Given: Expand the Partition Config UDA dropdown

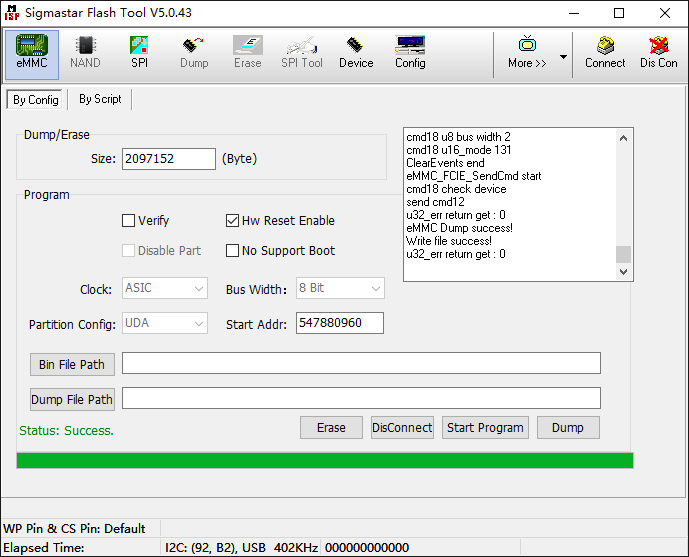Looking at the screenshot, I should tap(164, 323).
